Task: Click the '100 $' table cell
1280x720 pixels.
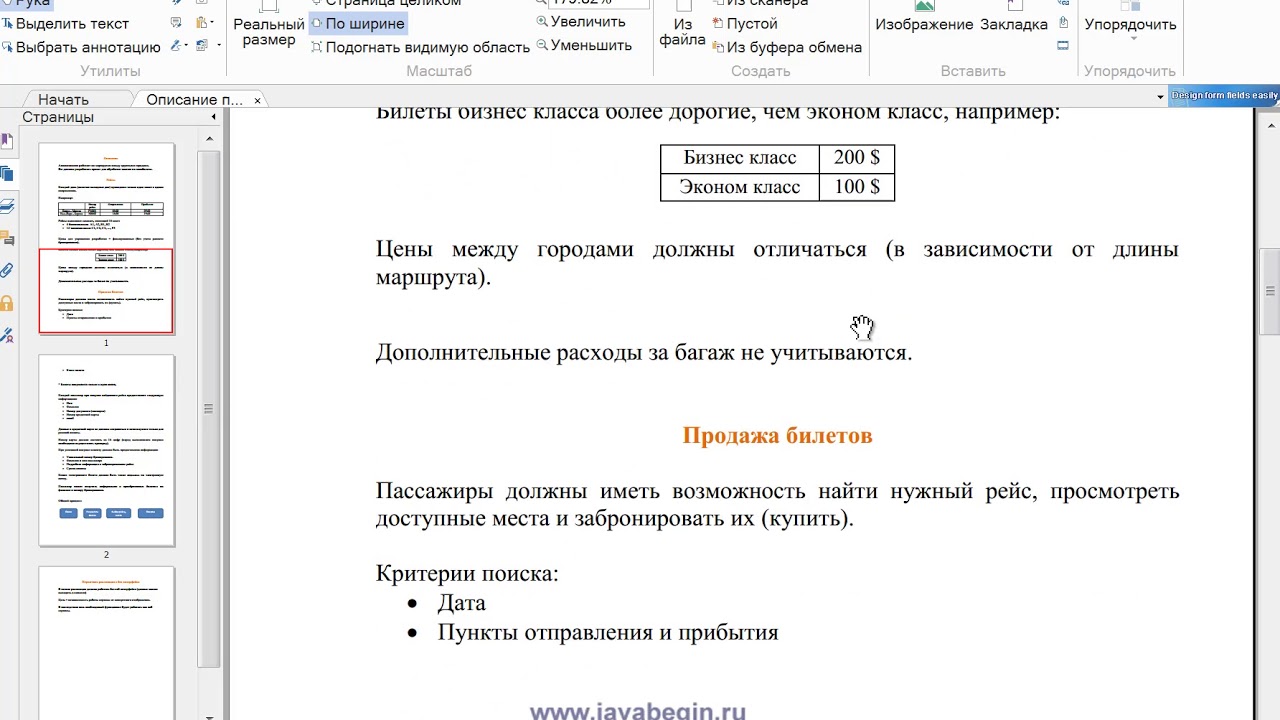Action: (x=857, y=187)
